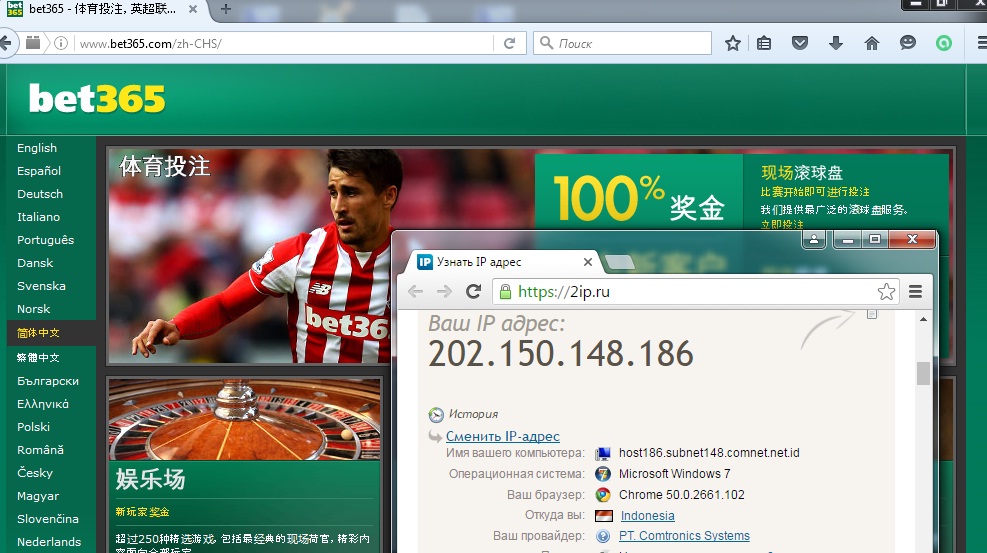Viewport: 987px width, 553px height.
Task: Click the Chrome scrollbar up arrow
Action: 923,320
